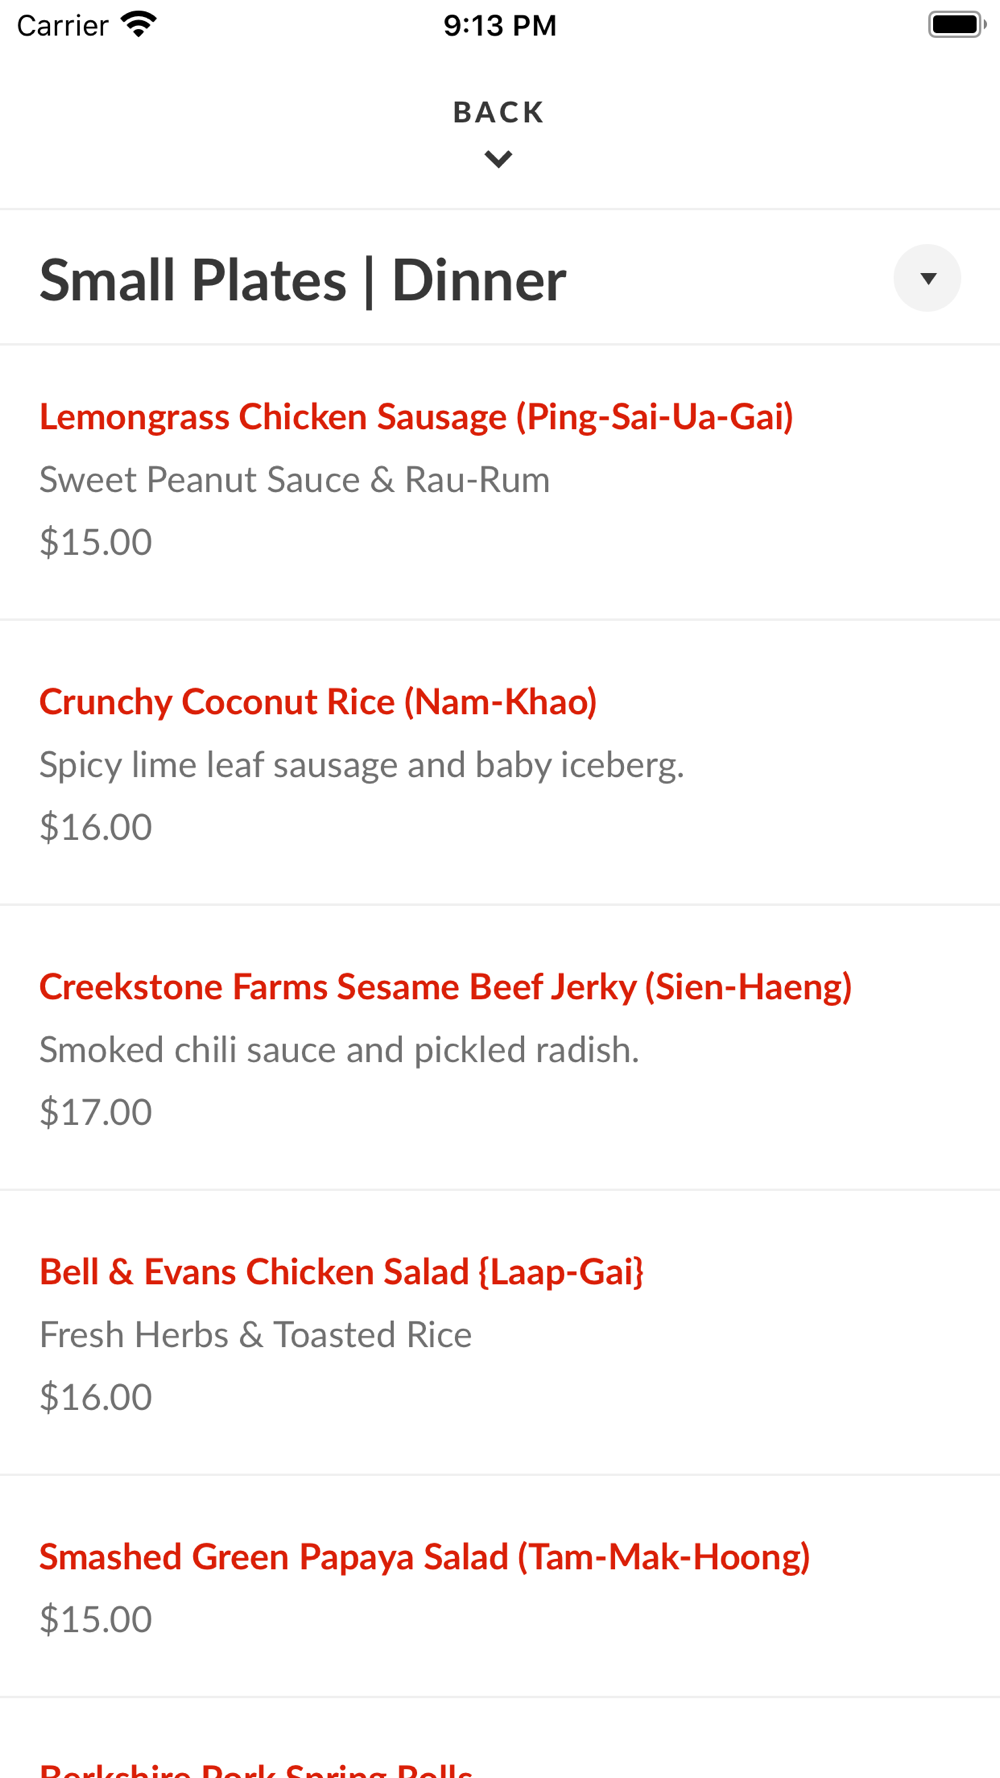1000x1778 pixels.
Task: Tap the $17.00 beef jerky price
Action: coord(96,1112)
